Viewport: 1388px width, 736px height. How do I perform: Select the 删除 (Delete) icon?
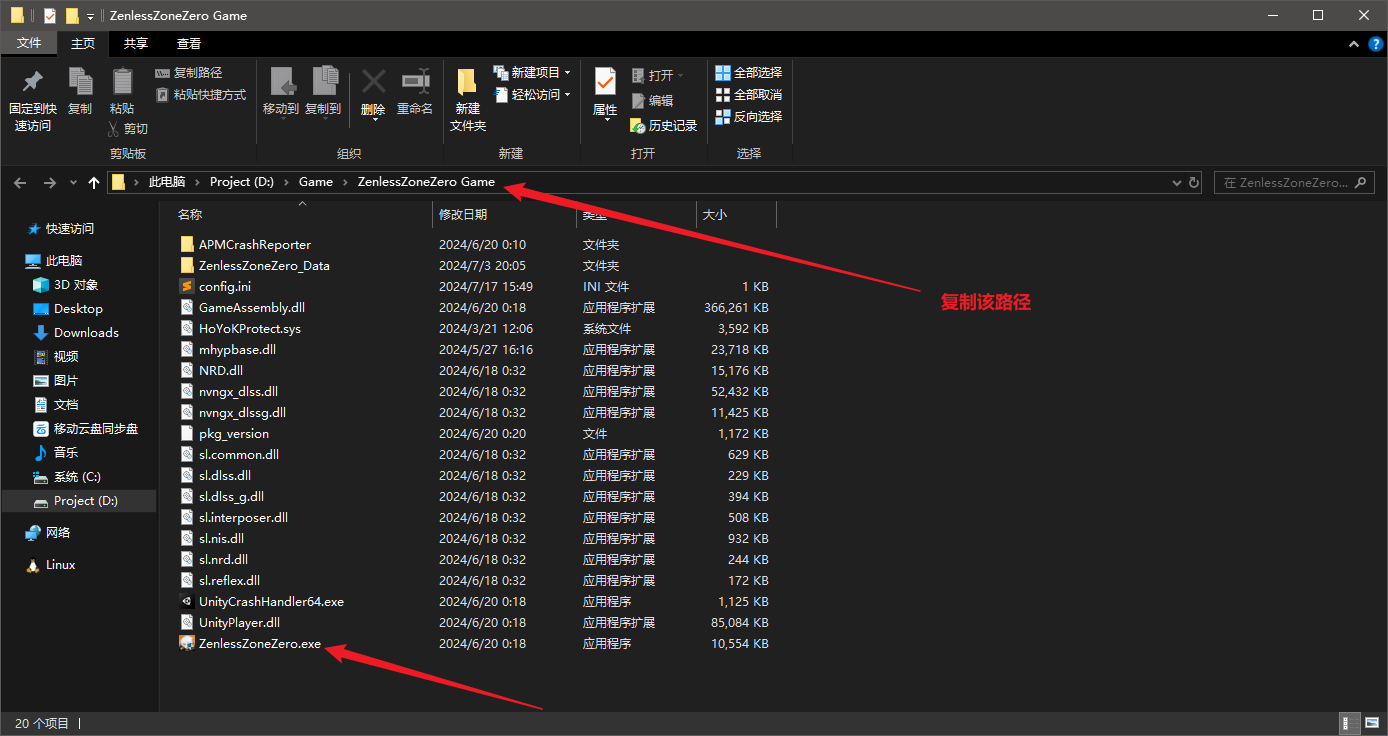pyautogui.click(x=373, y=88)
